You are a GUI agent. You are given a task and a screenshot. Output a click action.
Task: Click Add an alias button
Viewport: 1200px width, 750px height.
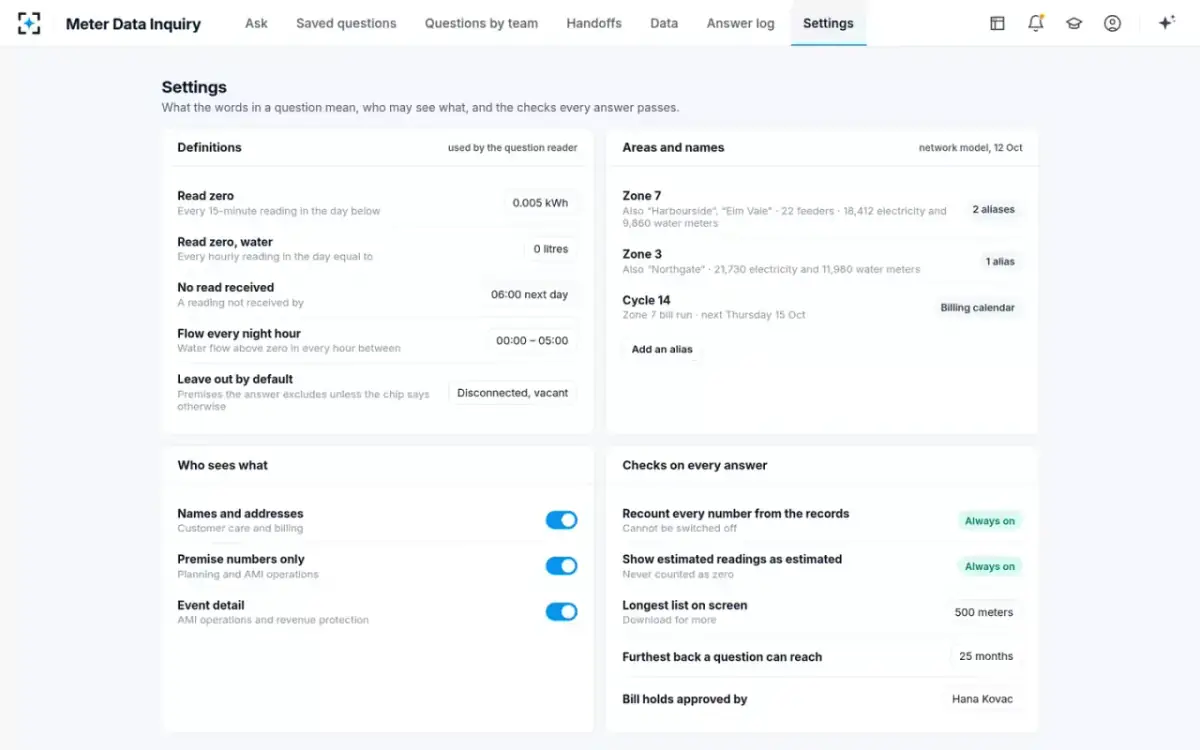pyautogui.click(x=662, y=350)
